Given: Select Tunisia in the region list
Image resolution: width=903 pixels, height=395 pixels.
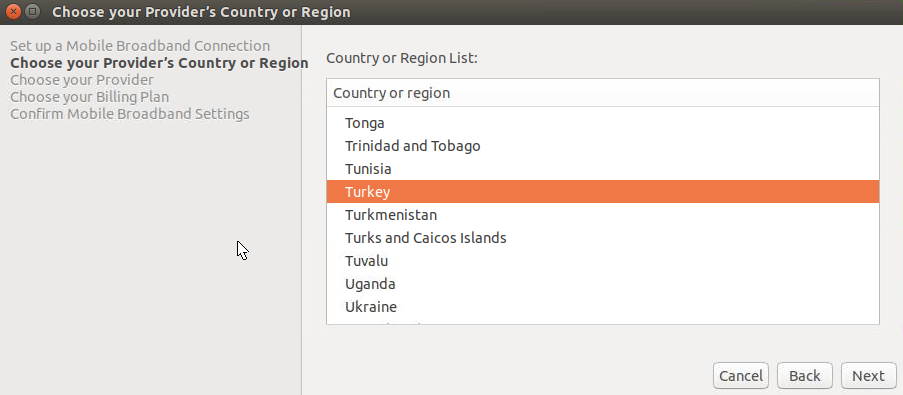Looking at the screenshot, I should coord(602,169).
